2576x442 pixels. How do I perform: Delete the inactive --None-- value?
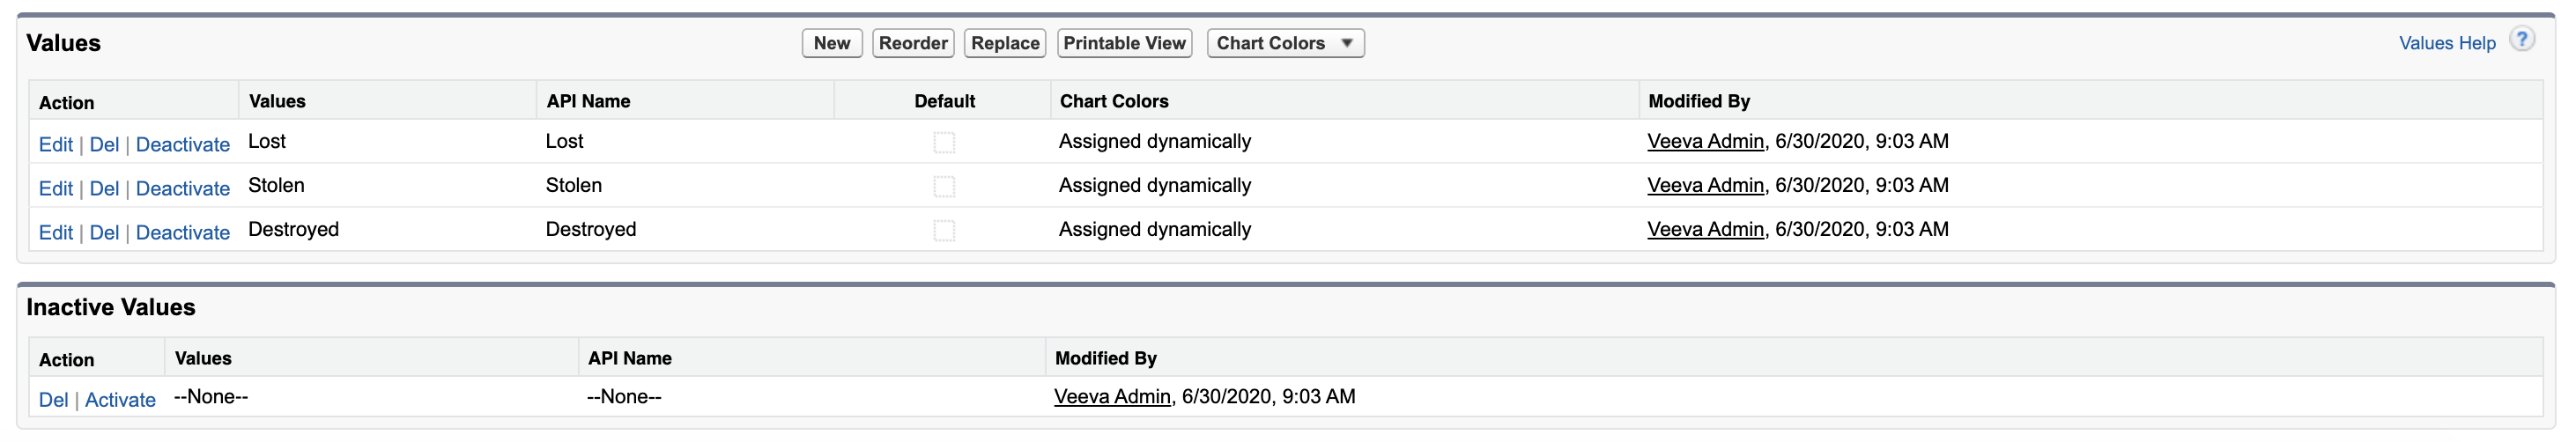click(x=53, y=400)
